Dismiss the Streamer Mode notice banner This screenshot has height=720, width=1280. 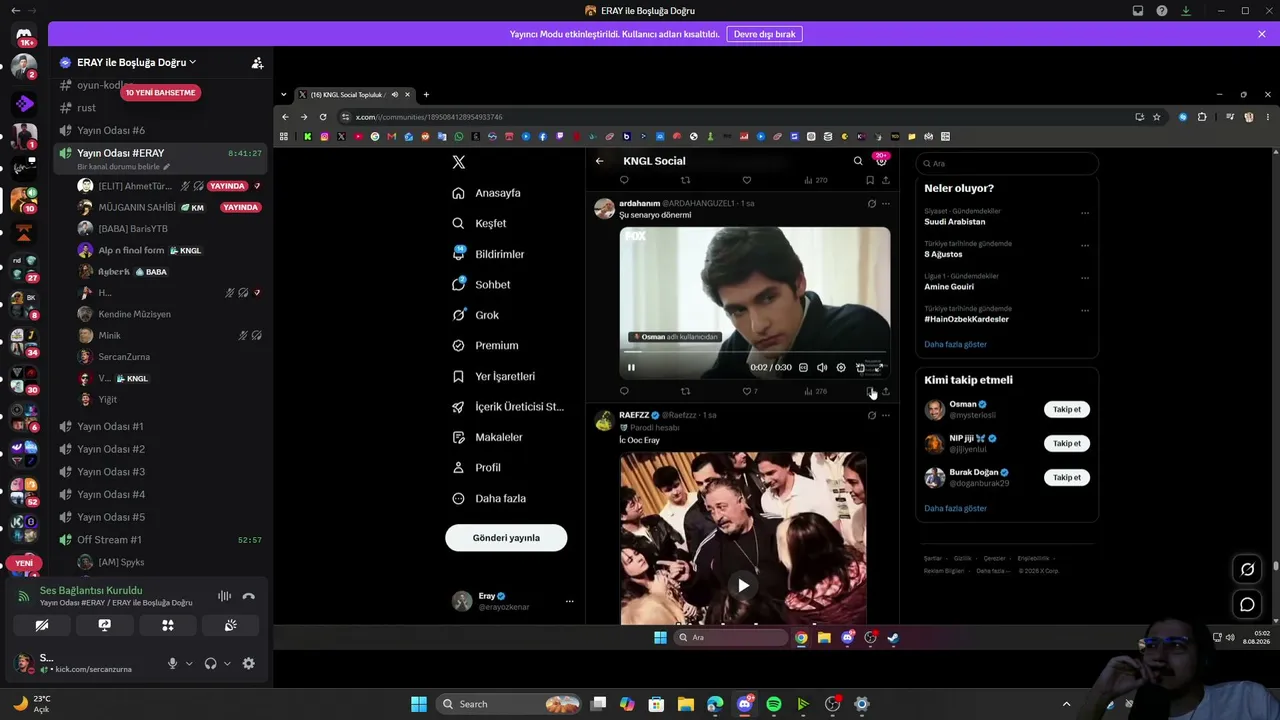[1262, 34]
